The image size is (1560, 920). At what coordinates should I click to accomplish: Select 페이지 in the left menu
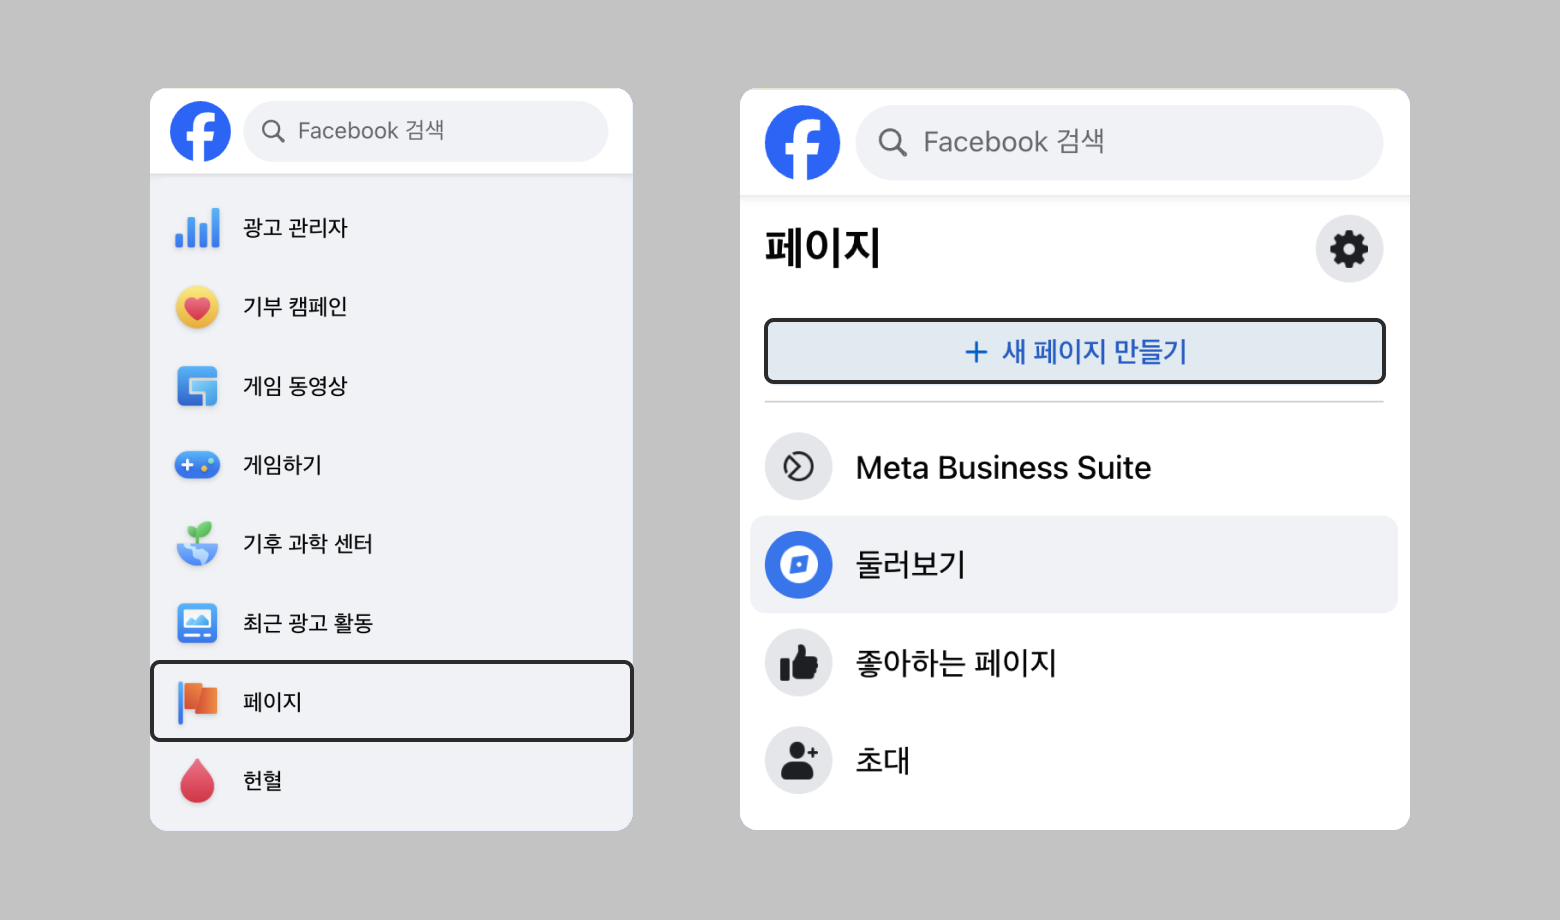pyautogui.click(x=391, y=701)
